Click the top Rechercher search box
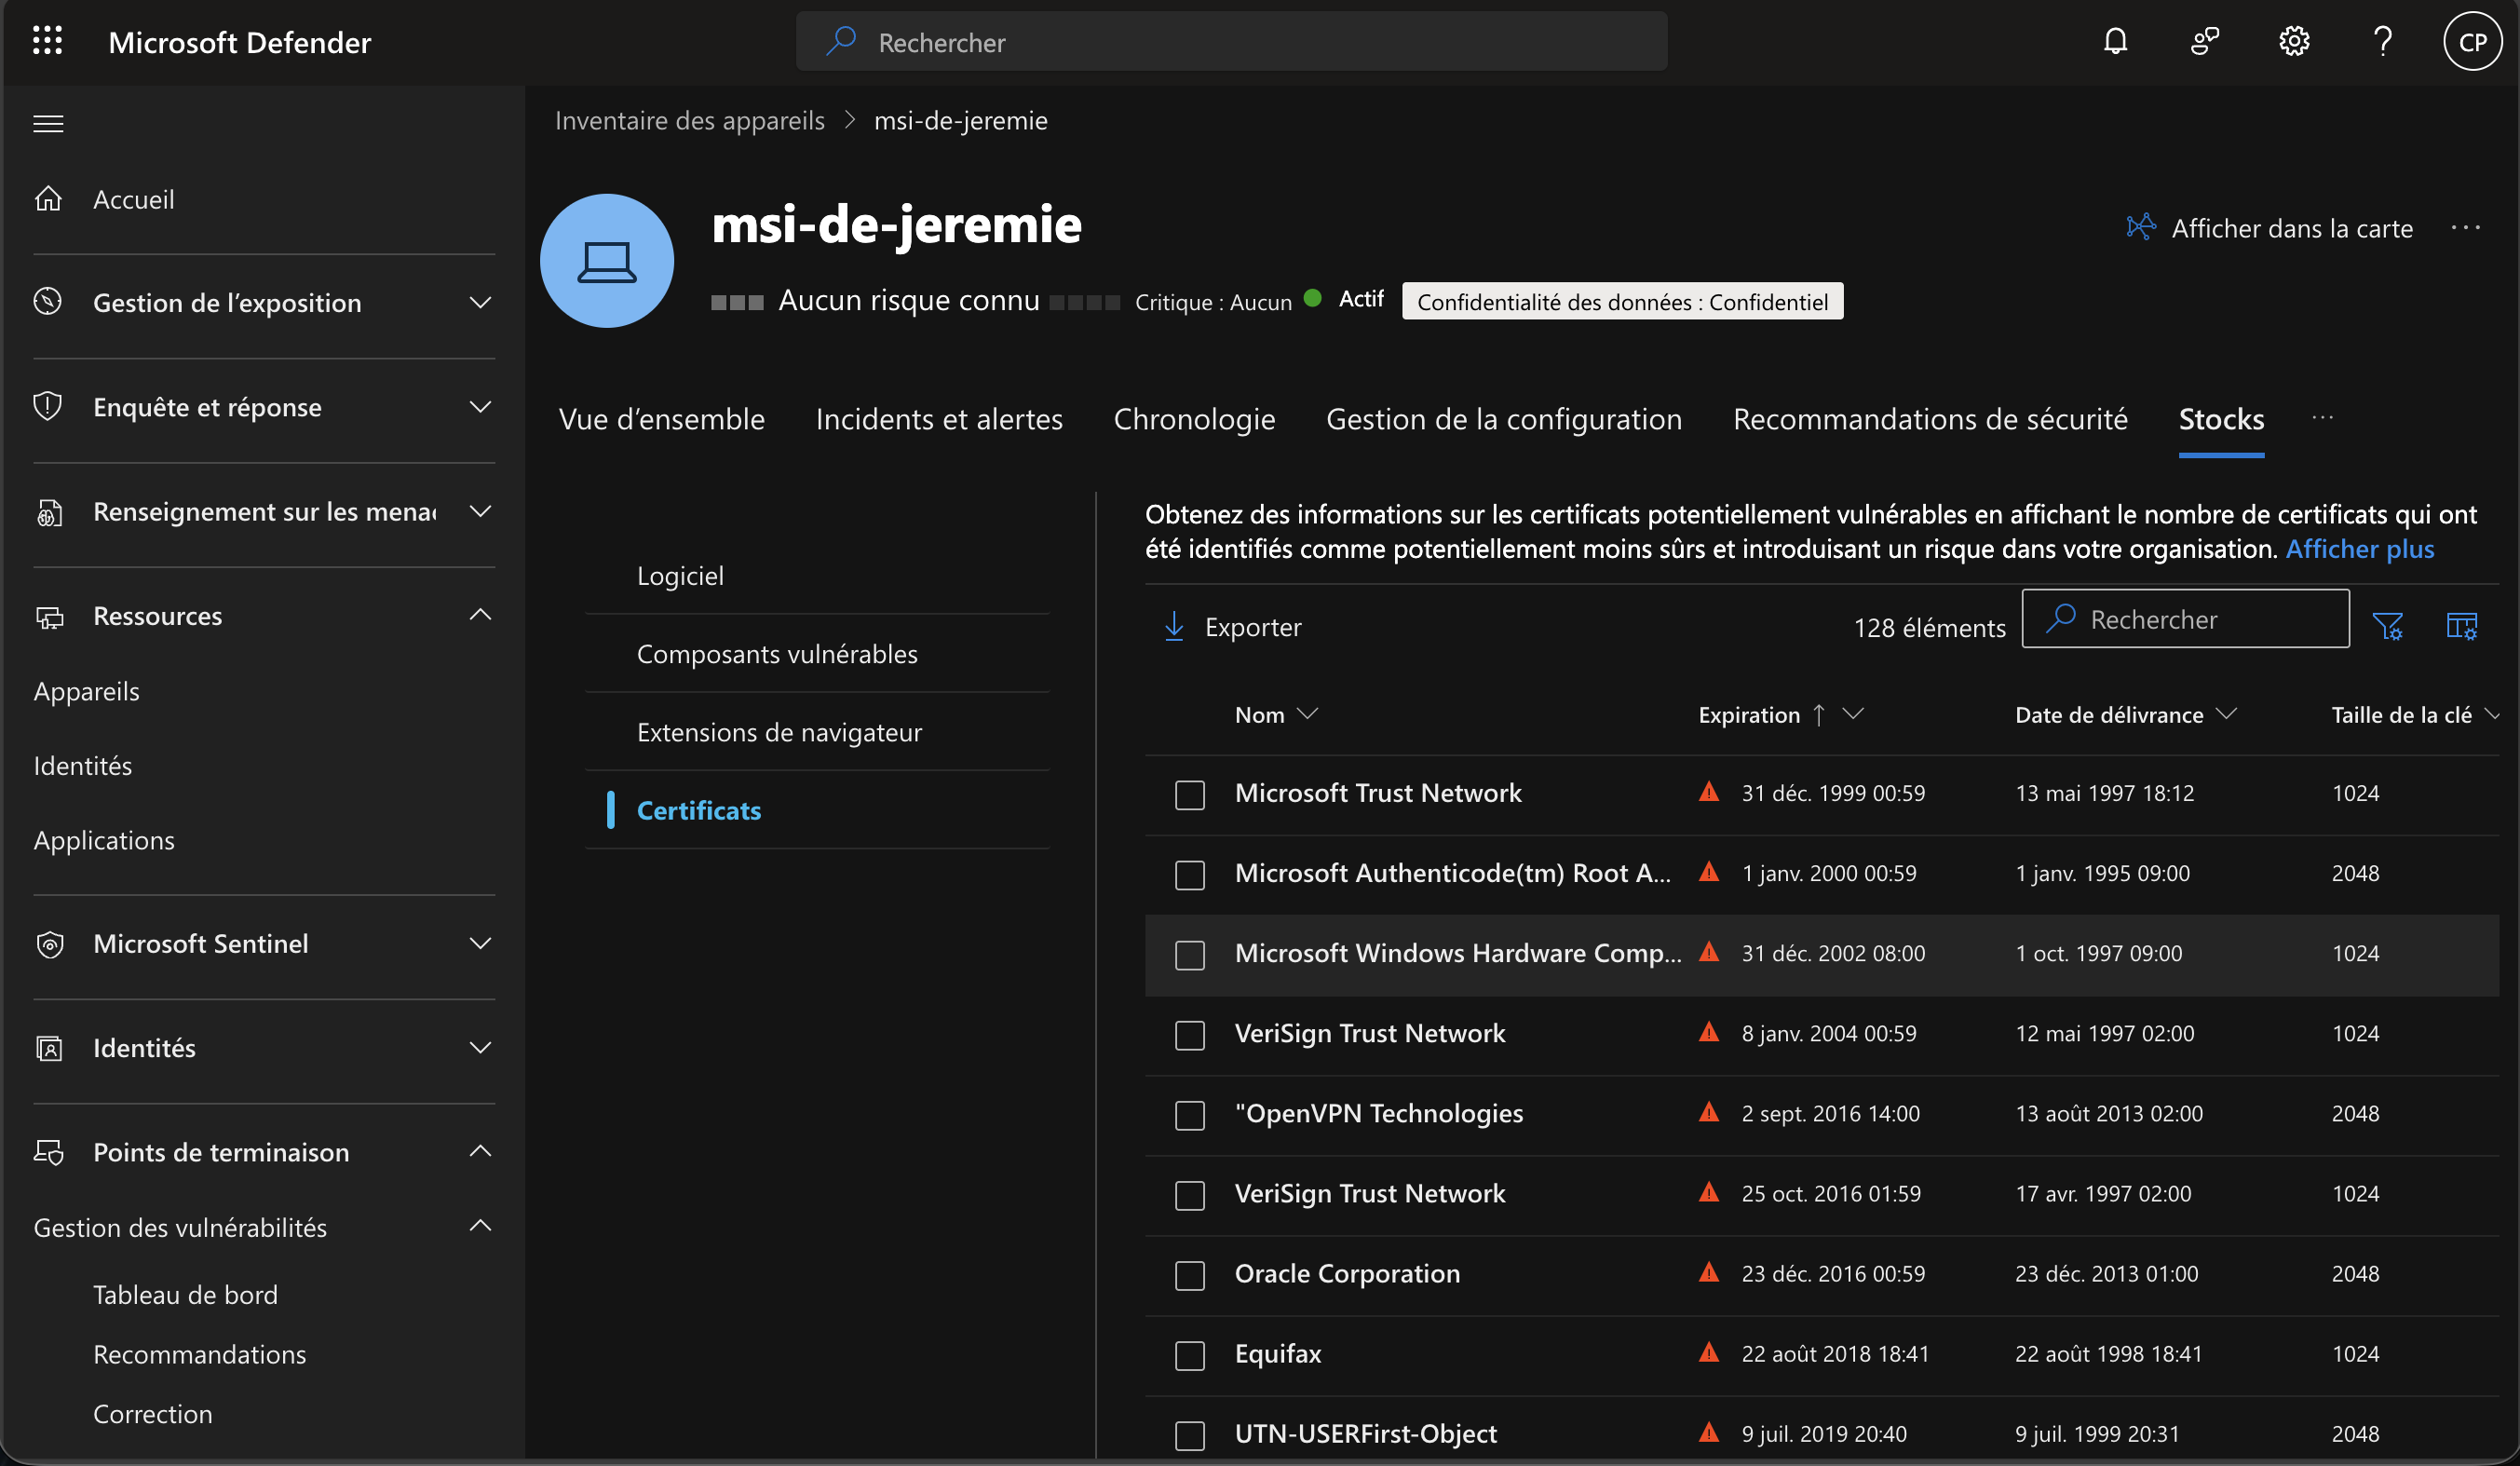This screenshot has height=1466, width=2520. tap(1231, 41)
